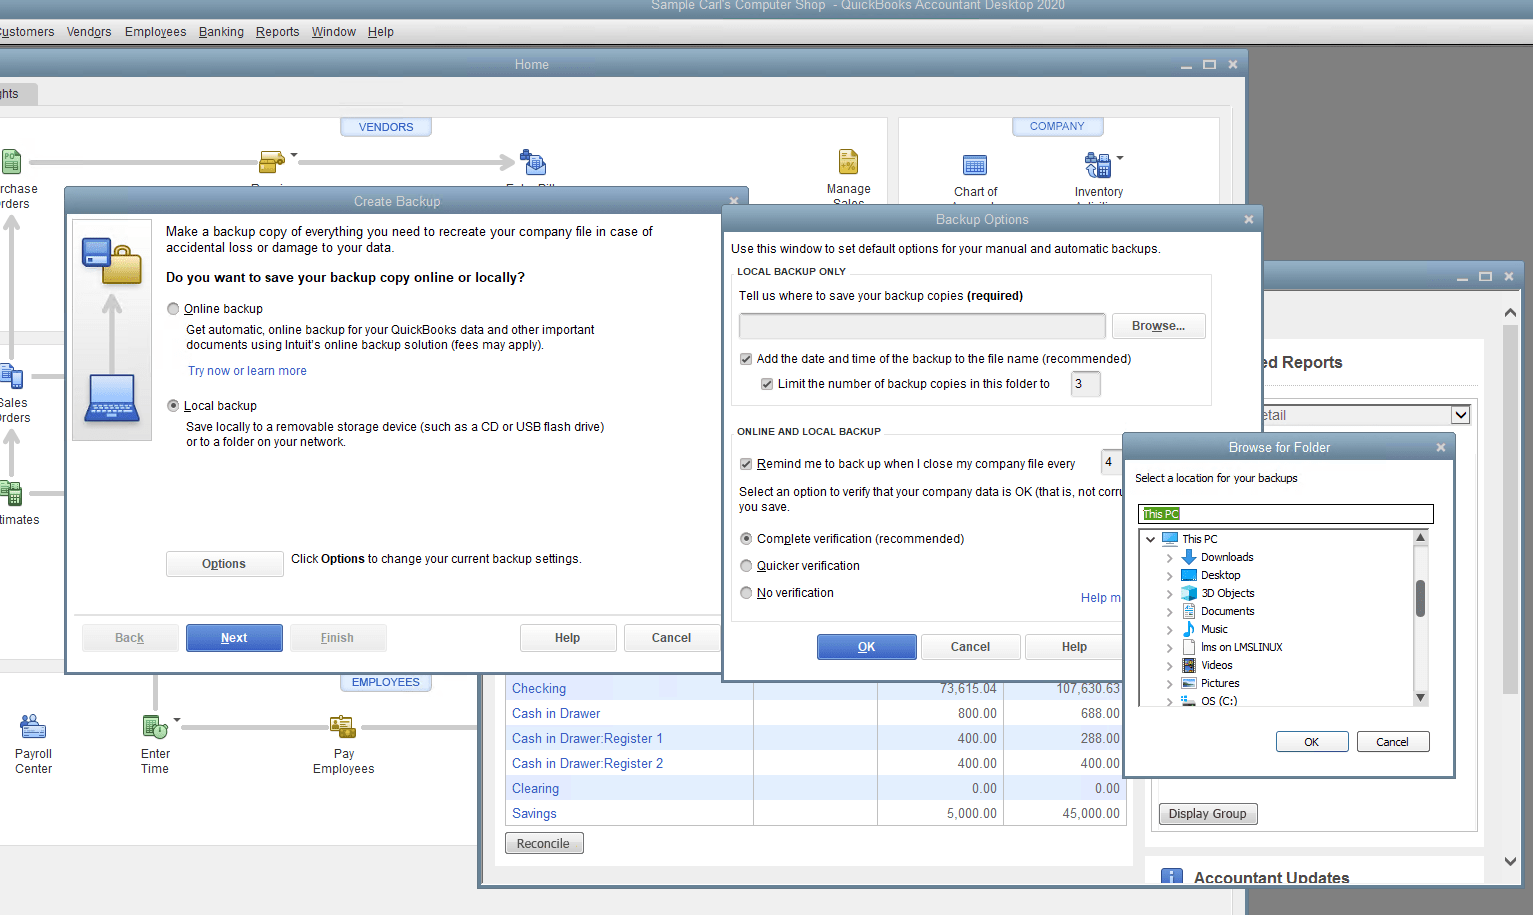Toggle the remind me to back up checkbox
The image size is (1533, 915).
pyautogui.click(x=746, y=464)
